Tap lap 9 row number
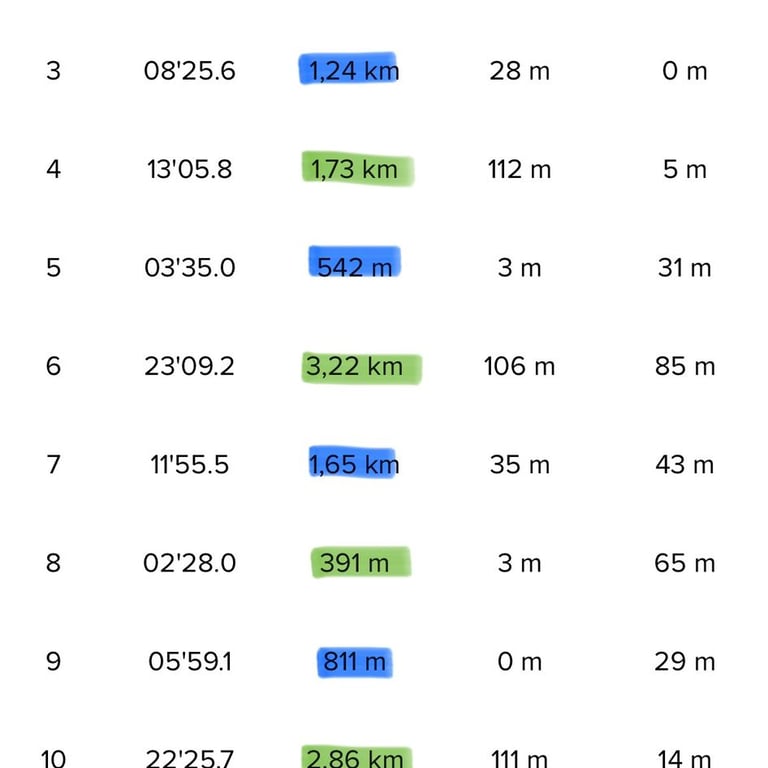Image resolution: width=768 pixels, height=768 pixels. point(53,662)
